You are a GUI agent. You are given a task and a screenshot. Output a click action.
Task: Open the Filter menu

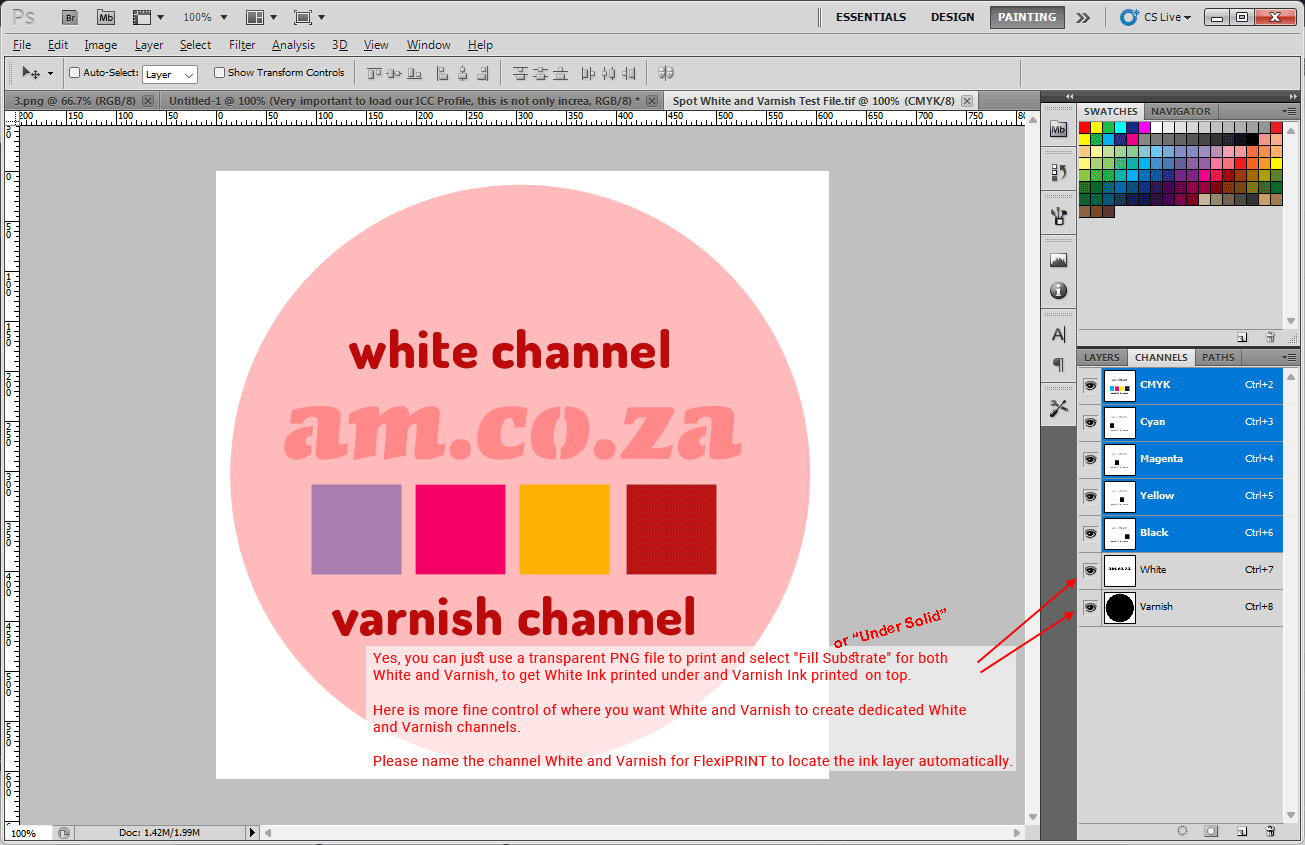tap(241, 45)
